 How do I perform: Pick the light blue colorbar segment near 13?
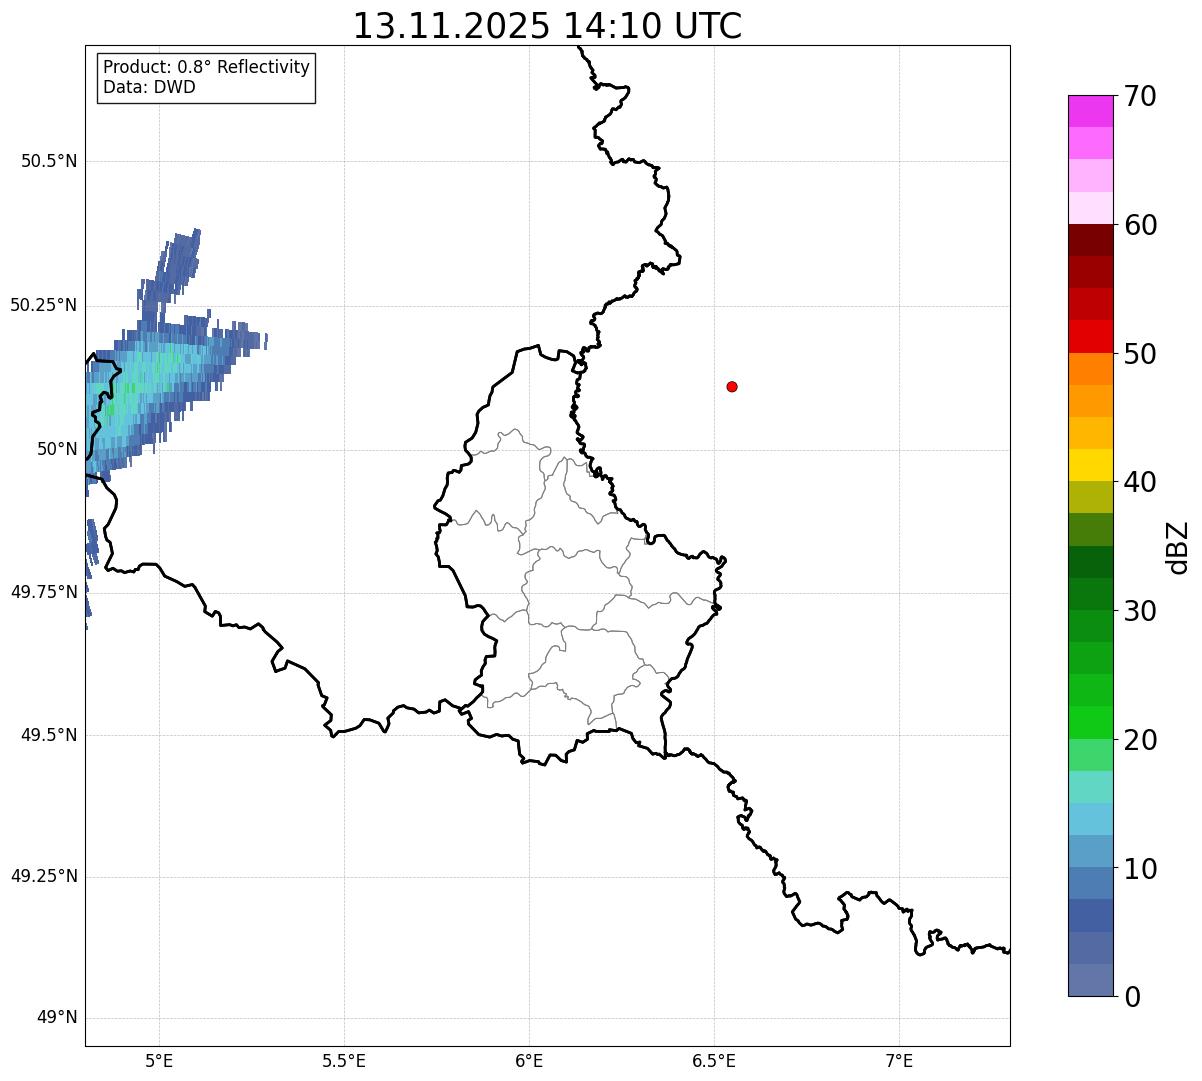coord(1090,819)
